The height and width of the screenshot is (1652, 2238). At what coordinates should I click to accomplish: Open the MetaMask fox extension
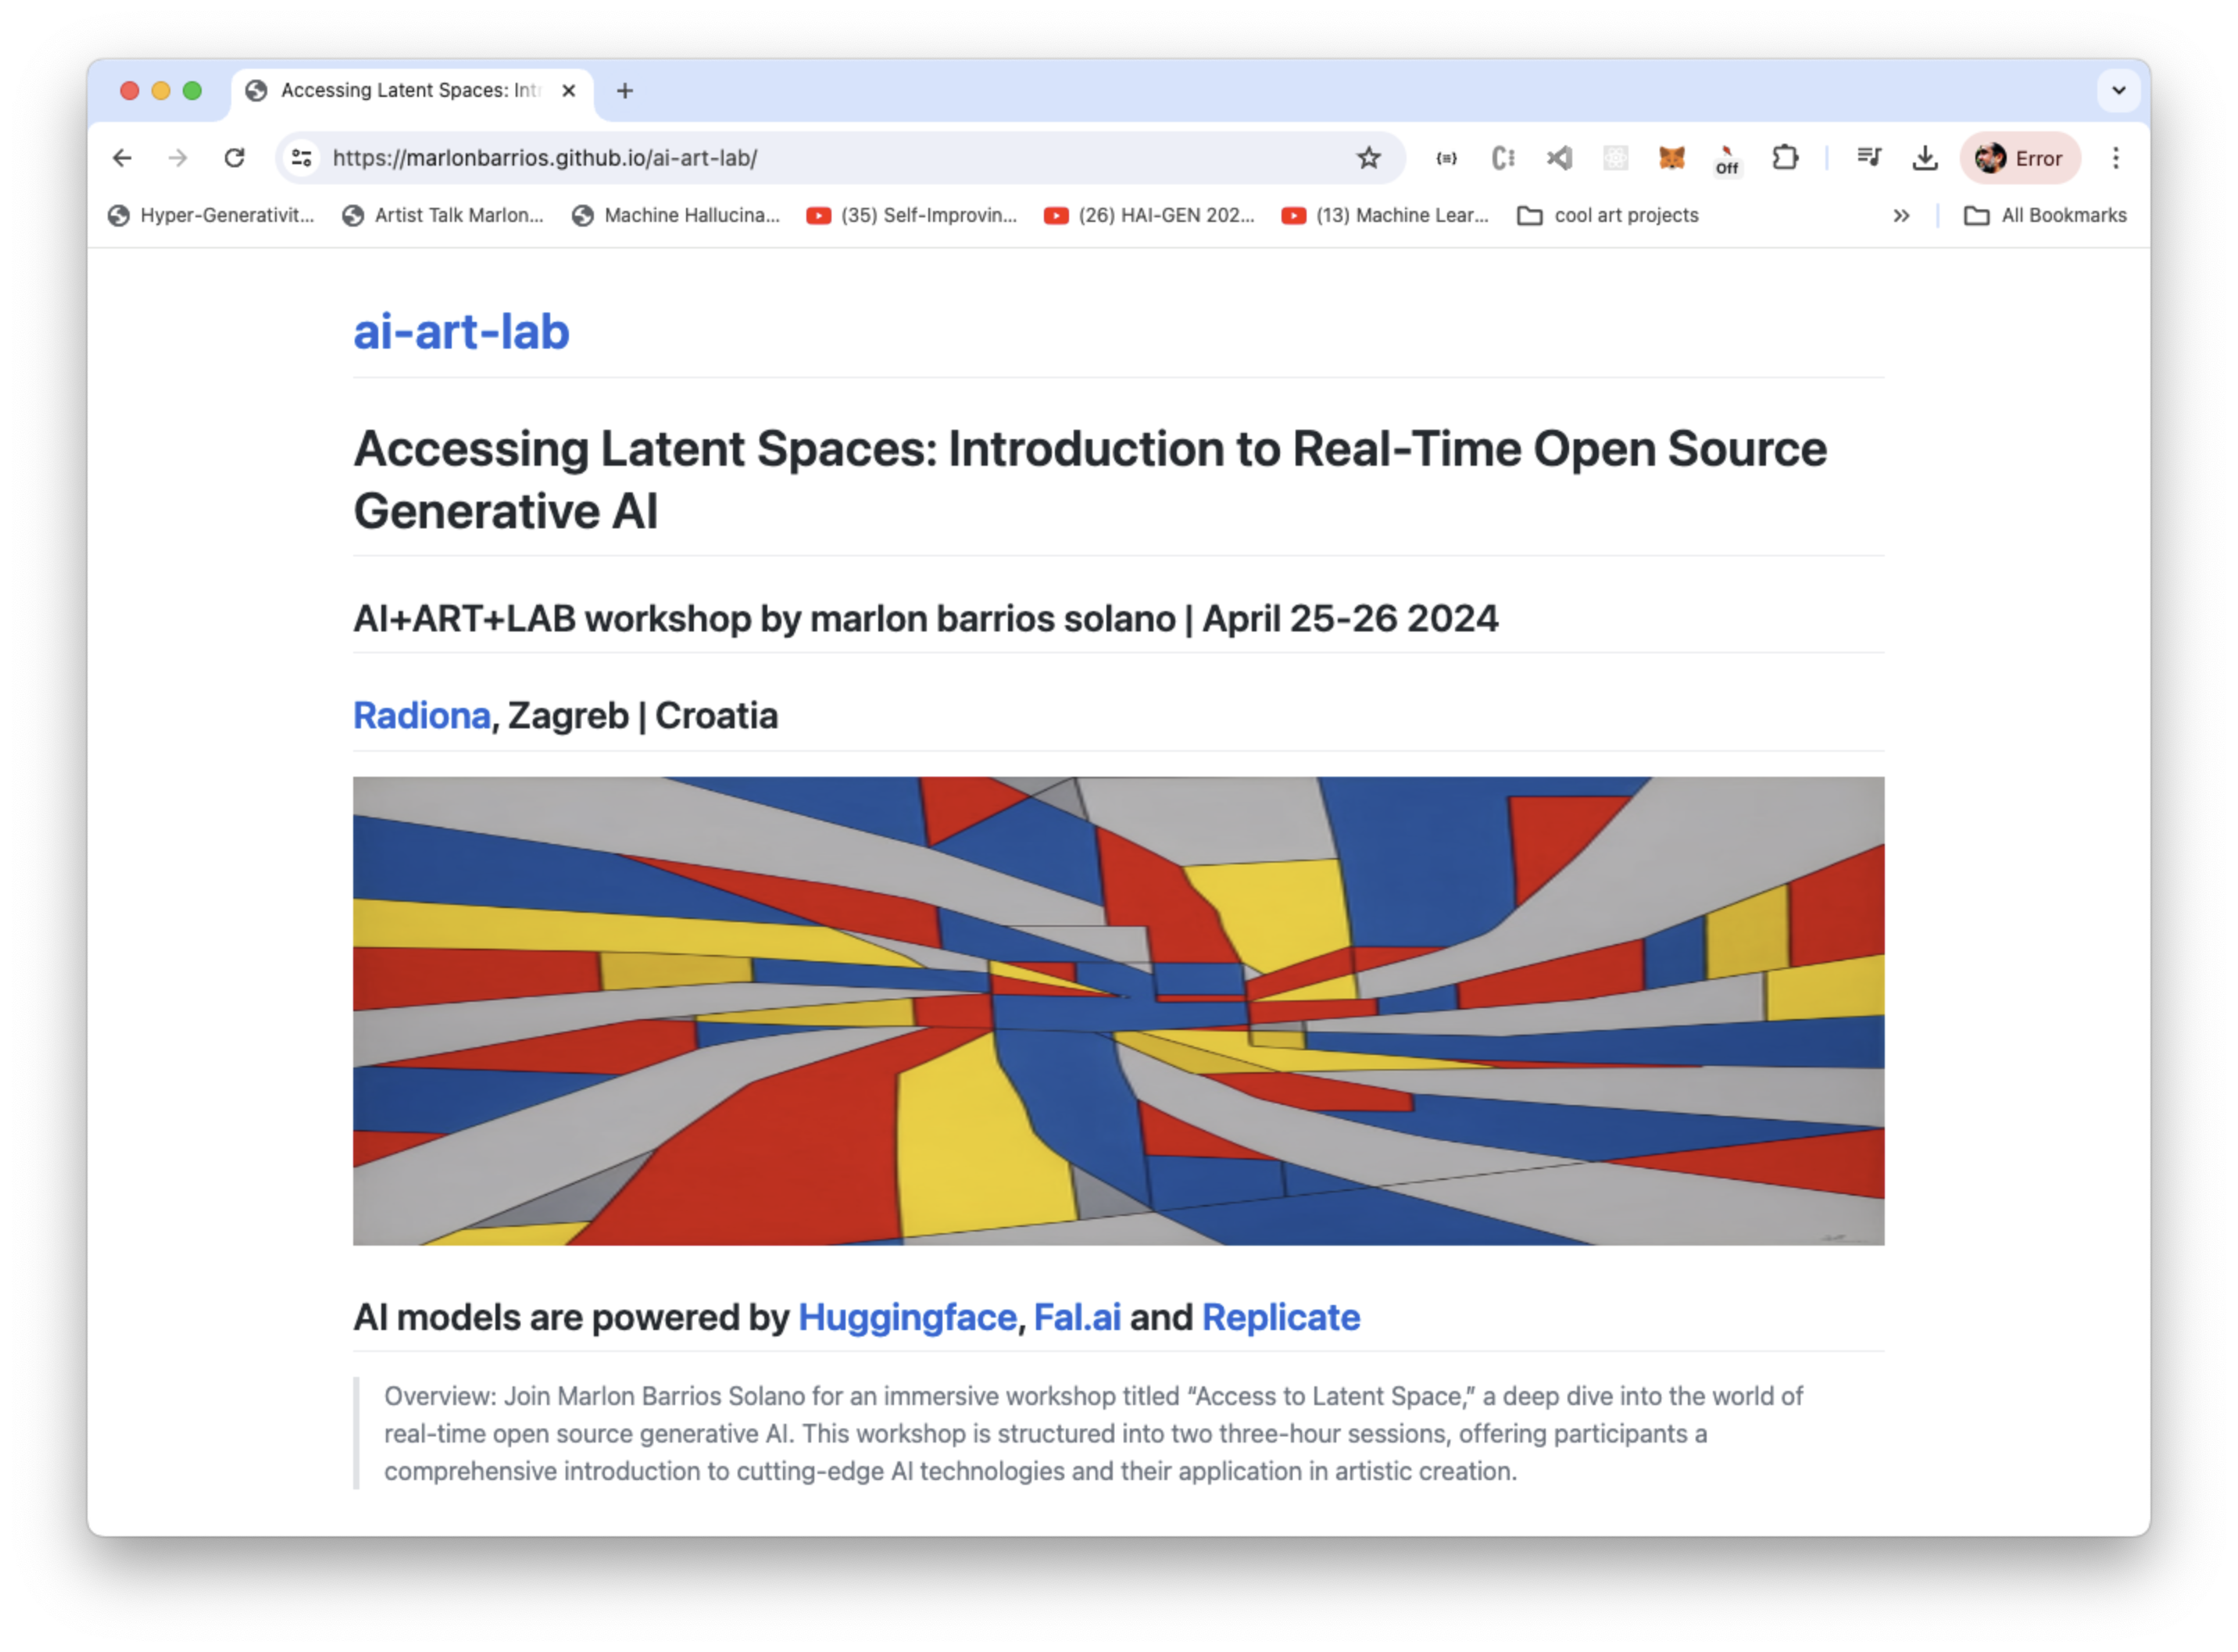pos(1671,158)
